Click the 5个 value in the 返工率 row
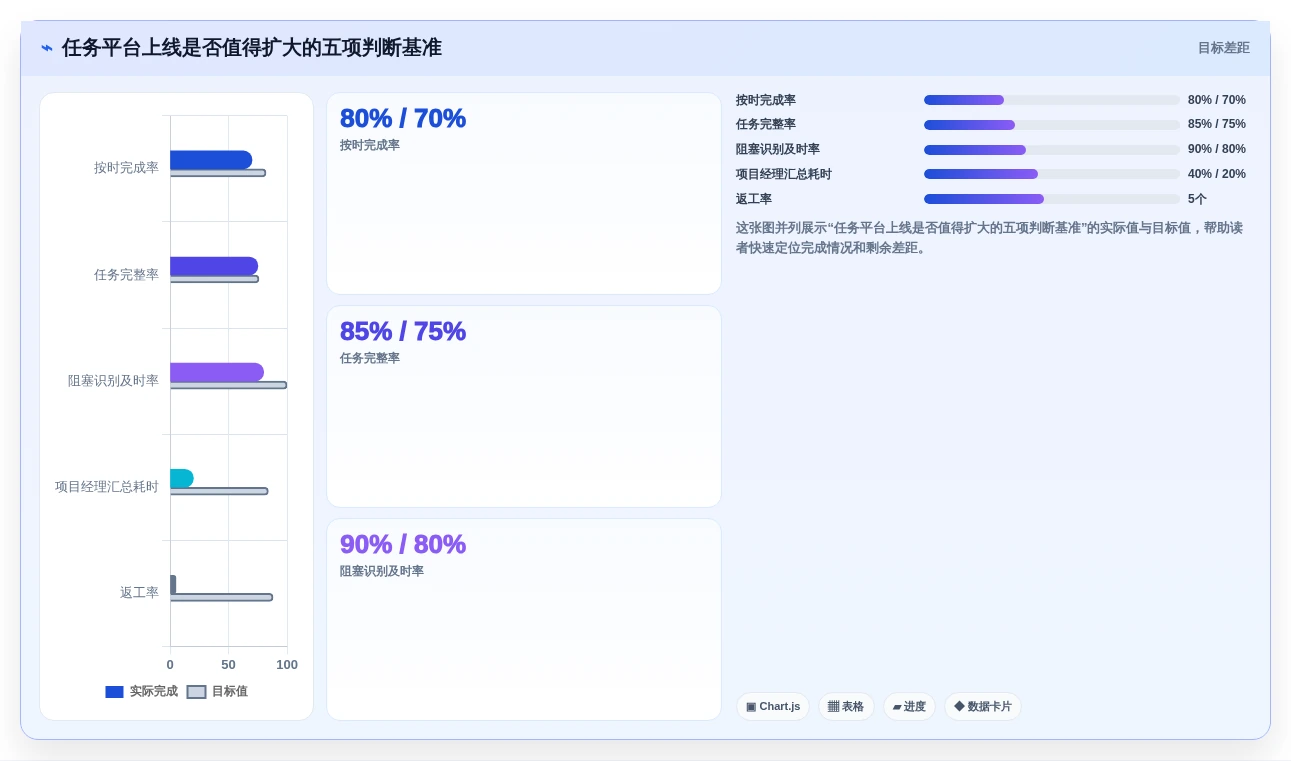The height and width of the screenshot is (761, 1291). 1197,199
